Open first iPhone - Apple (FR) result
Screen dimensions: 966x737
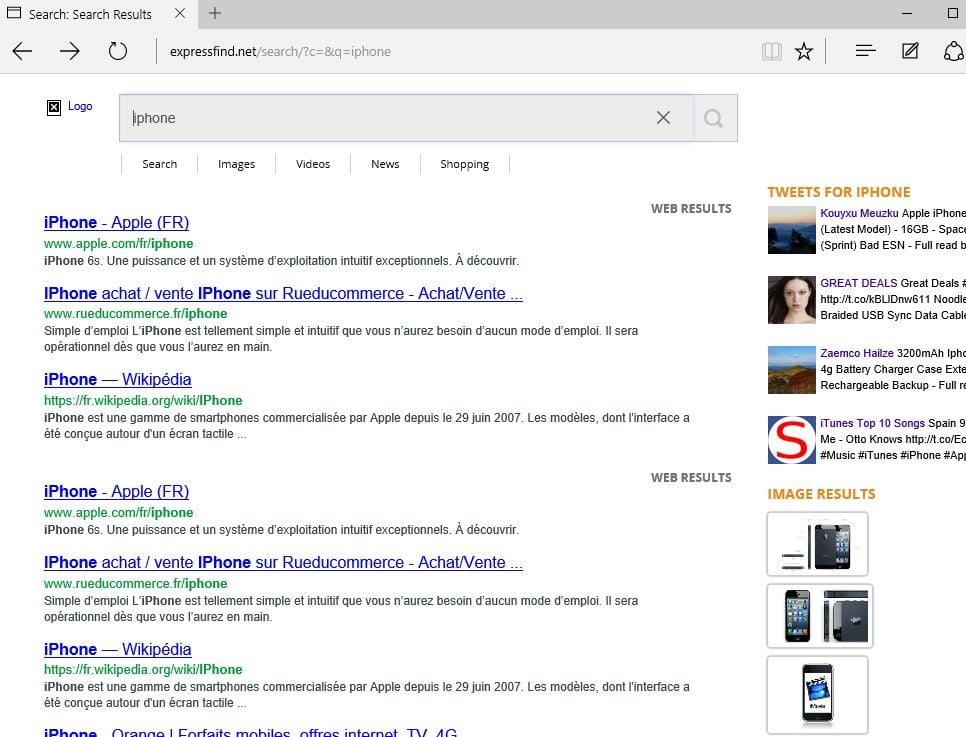[116, 222]
